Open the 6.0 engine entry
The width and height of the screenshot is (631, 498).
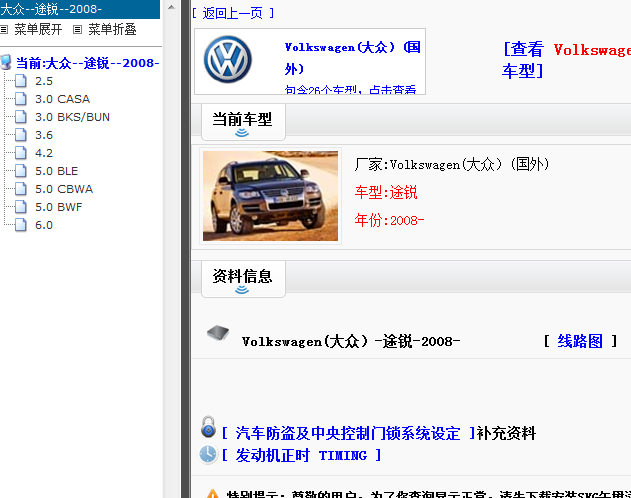click(44, 225)
